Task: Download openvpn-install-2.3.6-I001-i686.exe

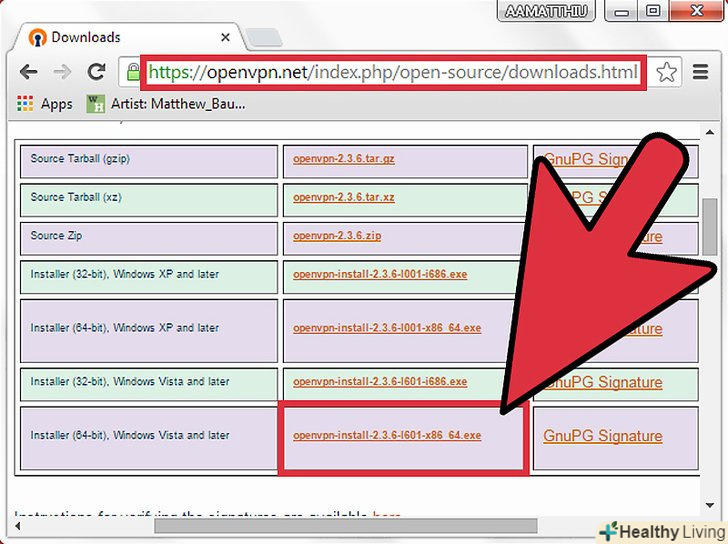Action: 380,274
